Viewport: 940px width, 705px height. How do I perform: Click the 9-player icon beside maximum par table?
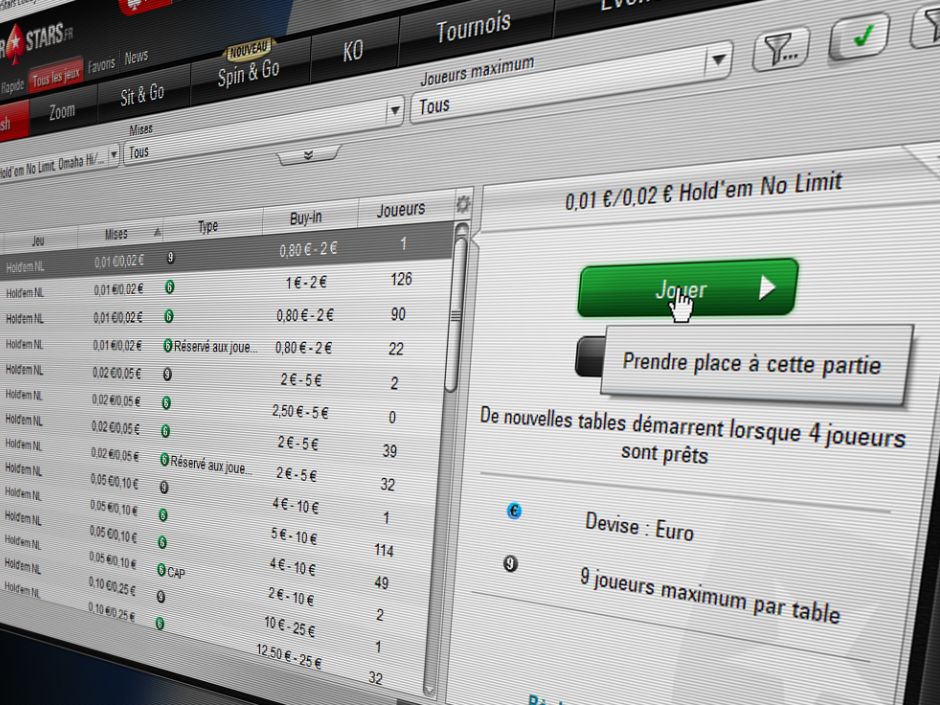click(x=510, y=564)
